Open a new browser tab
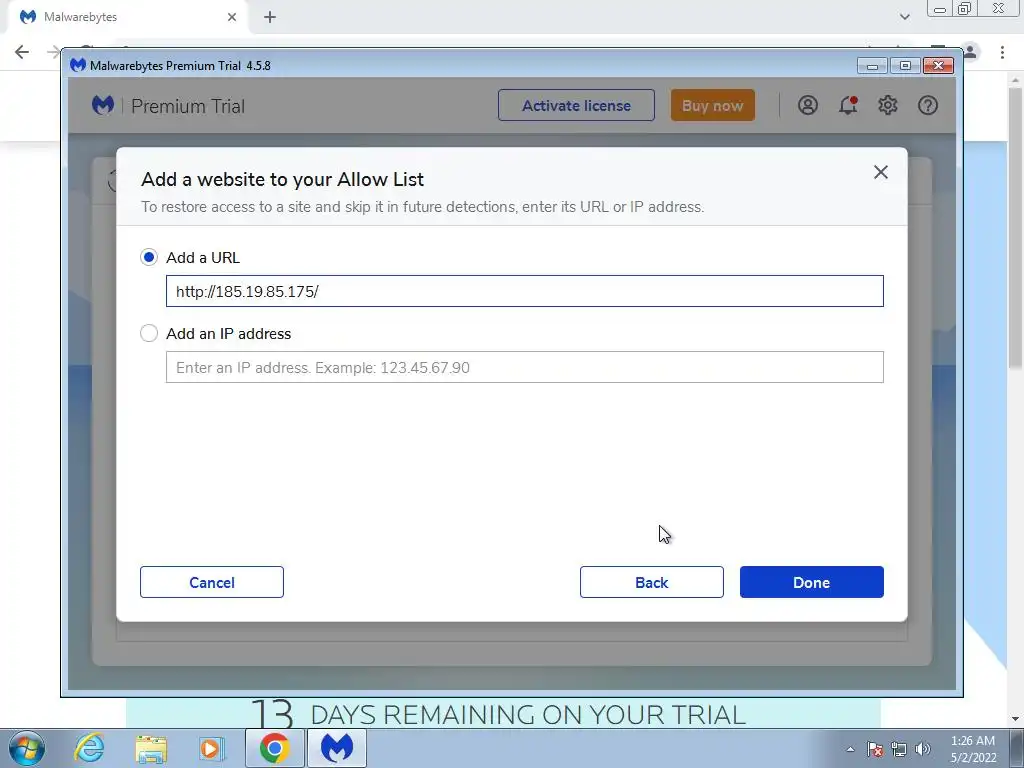Screen dimensions: 1024x768 click(x=270, y=17)
